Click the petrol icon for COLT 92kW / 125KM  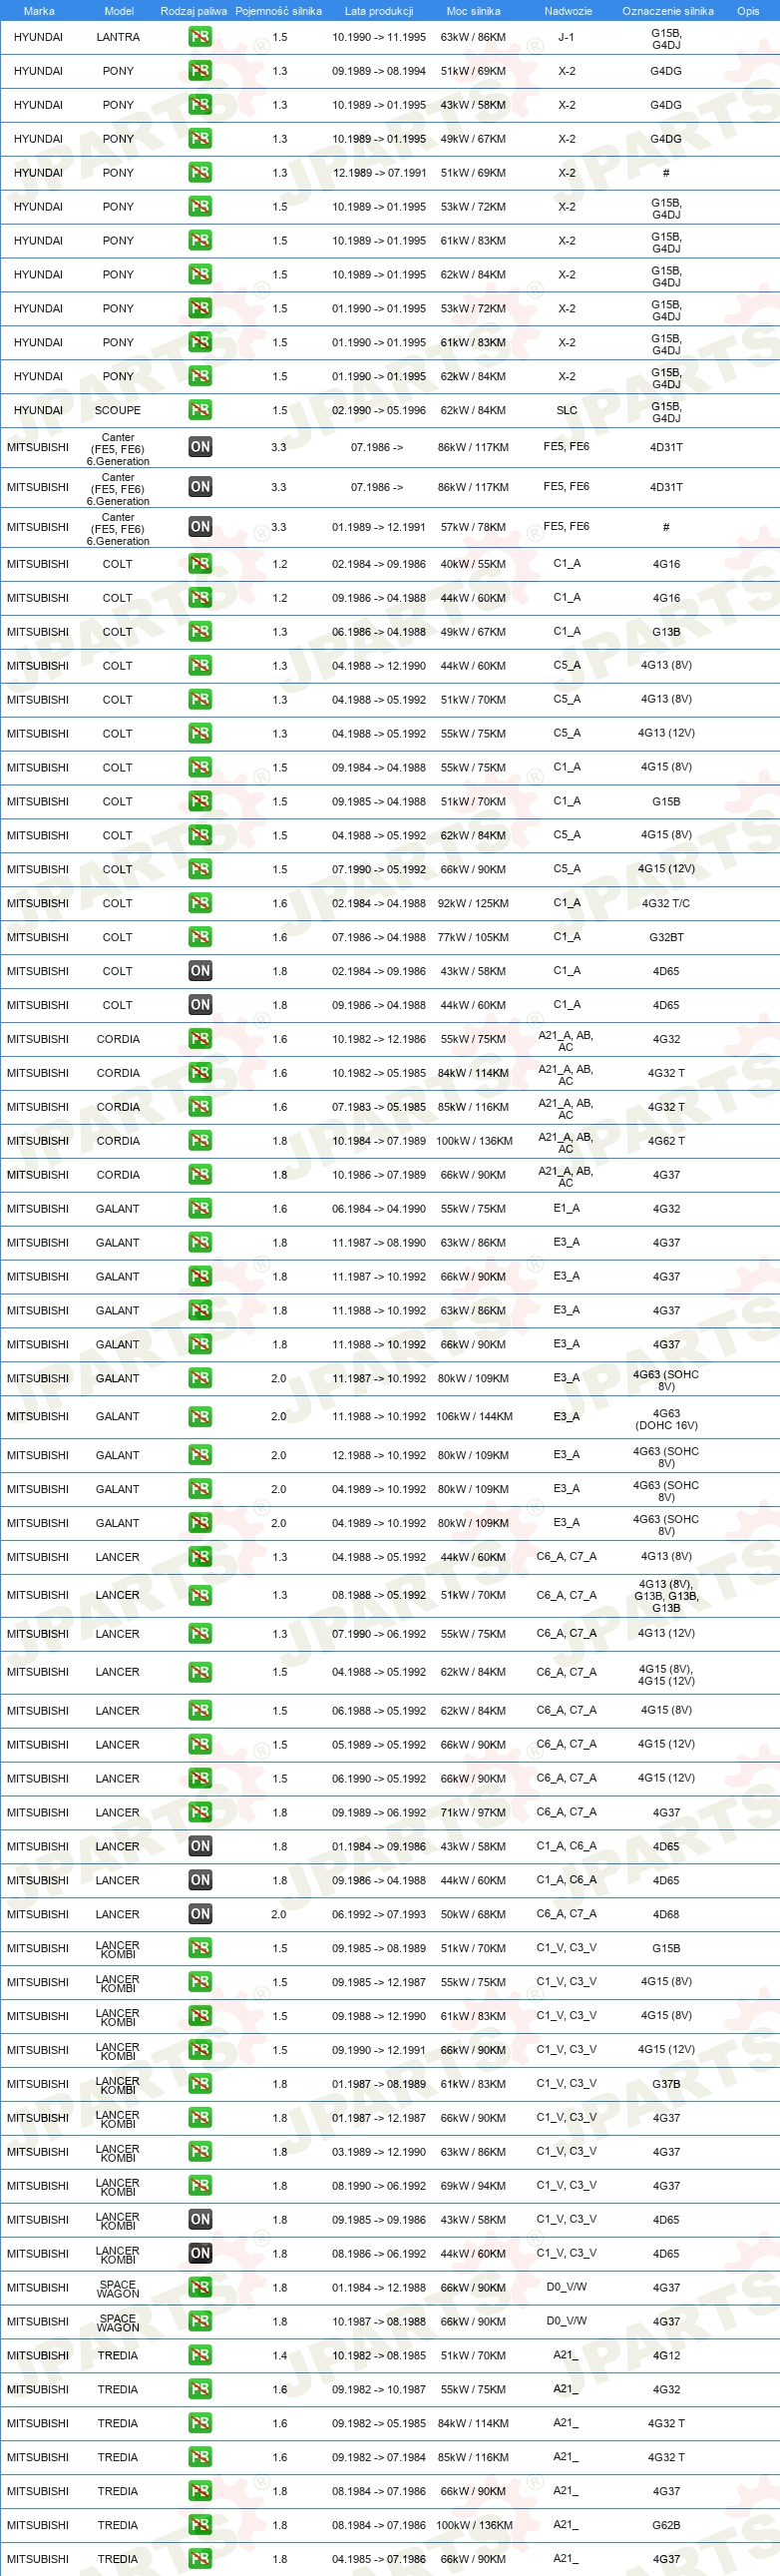(200, 903)
